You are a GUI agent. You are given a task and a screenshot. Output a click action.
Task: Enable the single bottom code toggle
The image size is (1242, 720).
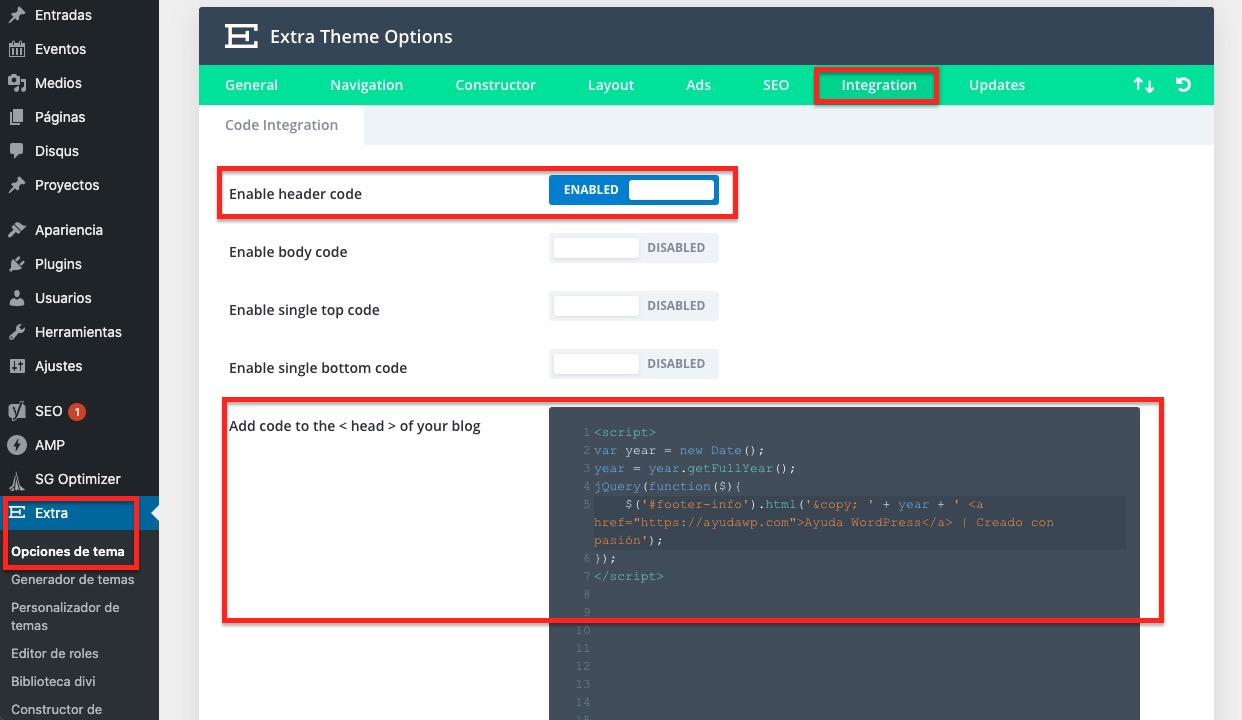click(x=633, y=364)
